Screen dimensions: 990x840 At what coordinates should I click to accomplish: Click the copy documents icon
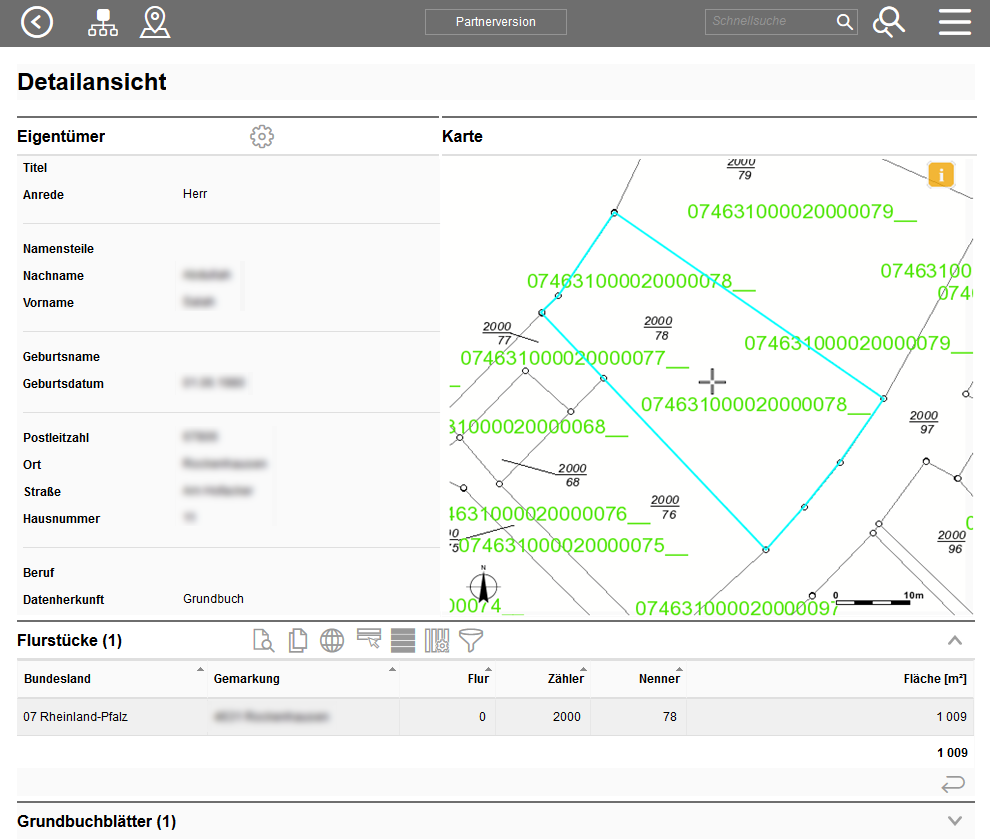(x=297, y=640)
